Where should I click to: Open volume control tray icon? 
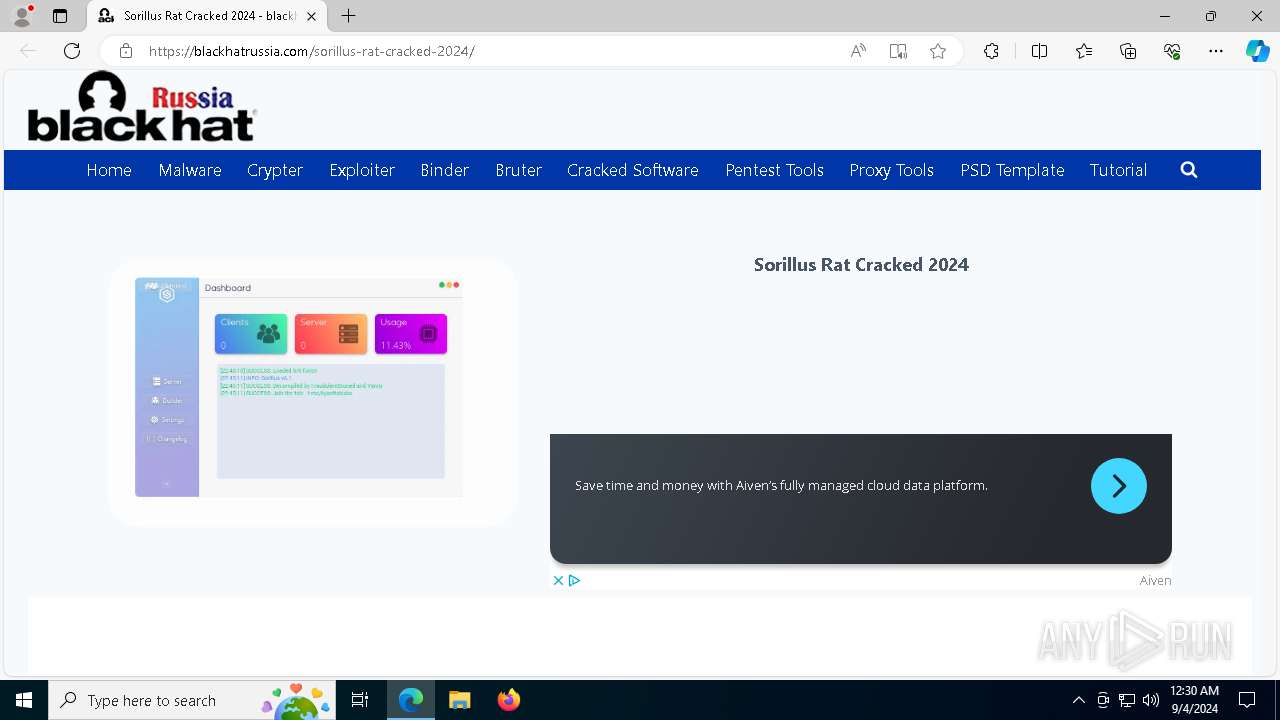tap(1151, 700)
